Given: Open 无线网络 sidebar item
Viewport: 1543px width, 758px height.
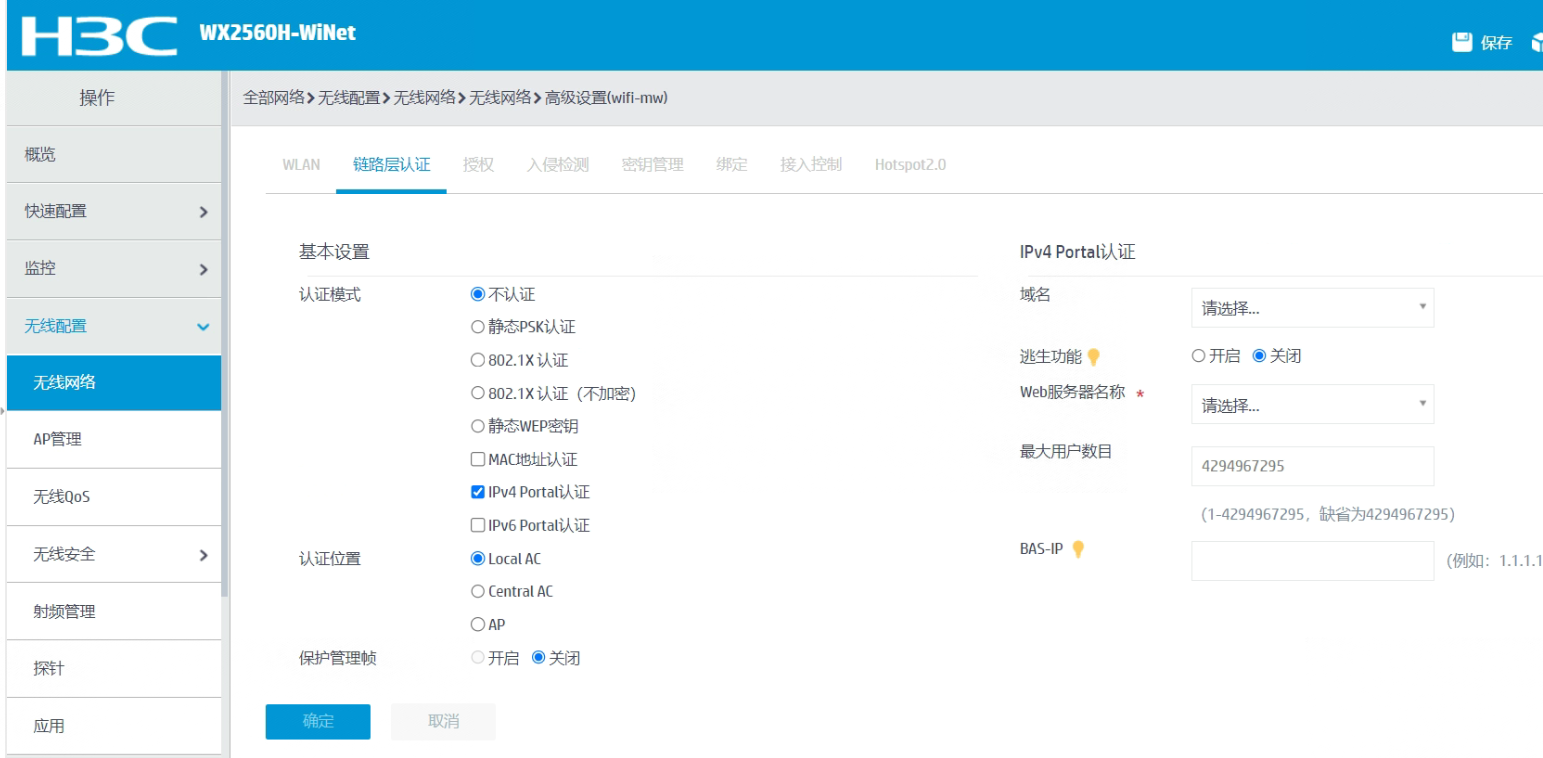Looking at the screenshot, I should [x=113, y=382].
